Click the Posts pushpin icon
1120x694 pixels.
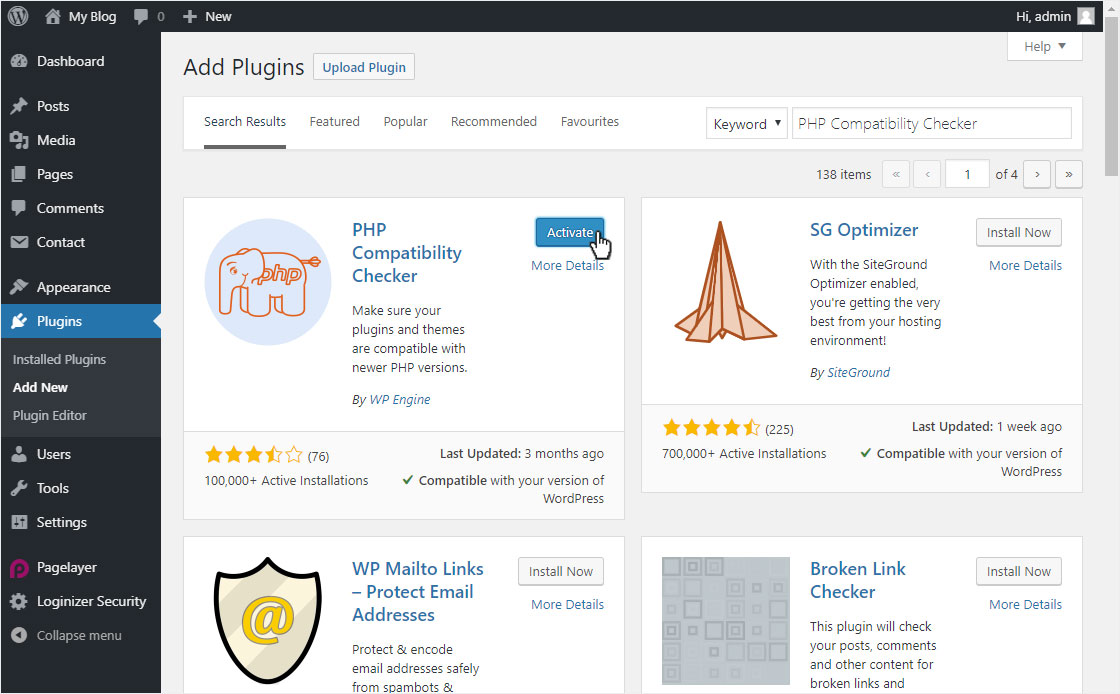coord(19,106)
